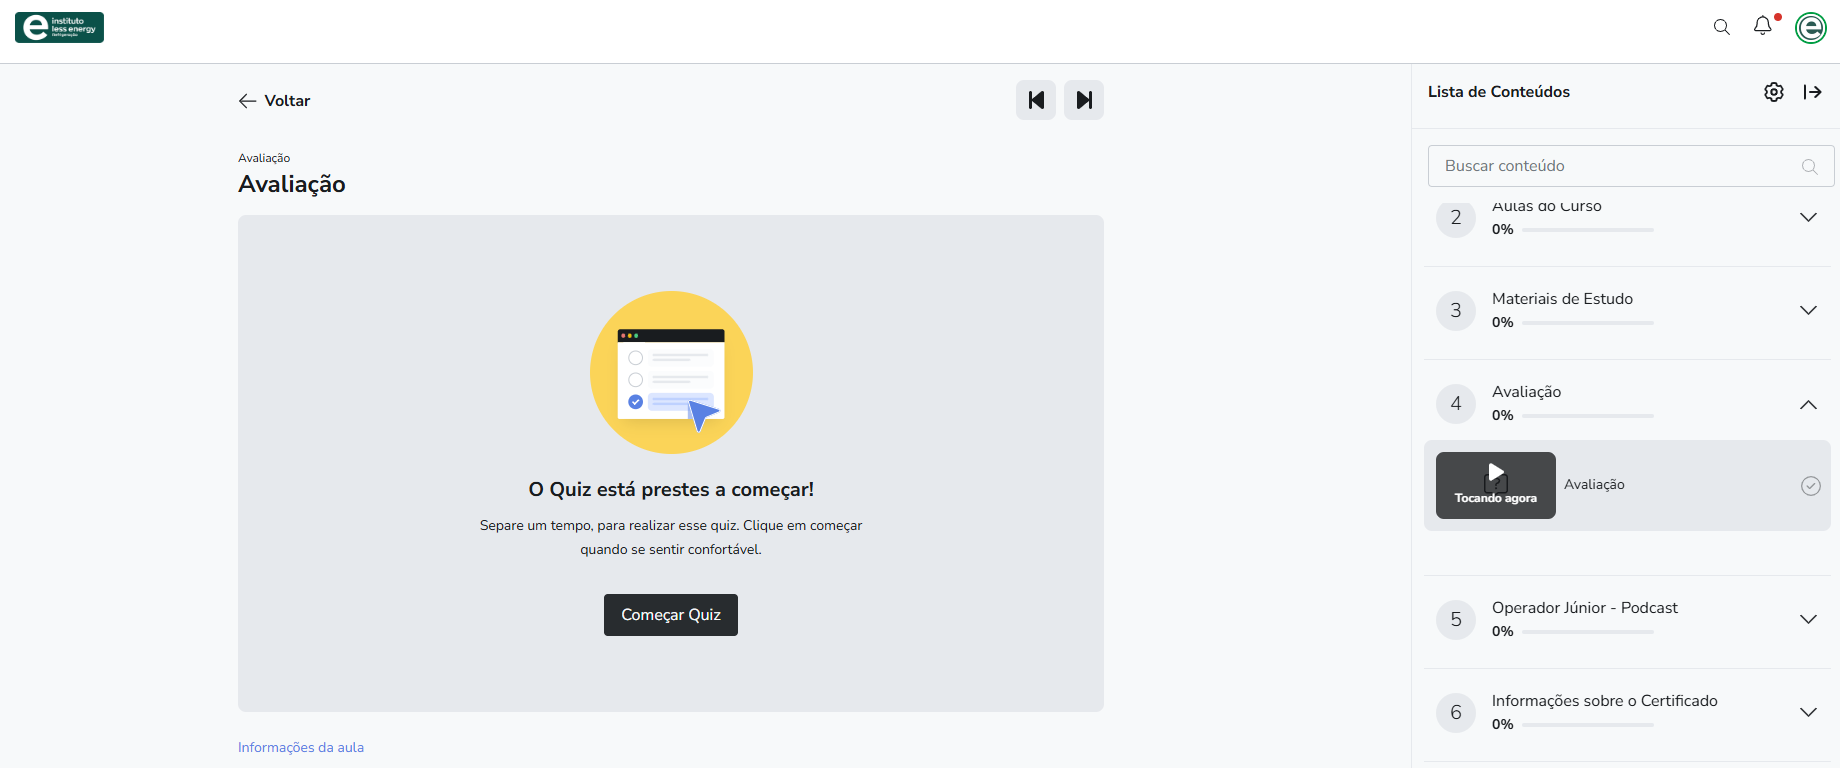Screen dimensions: 1840x768
Task: Click the Voltar back link
Action: coord(275,101)
